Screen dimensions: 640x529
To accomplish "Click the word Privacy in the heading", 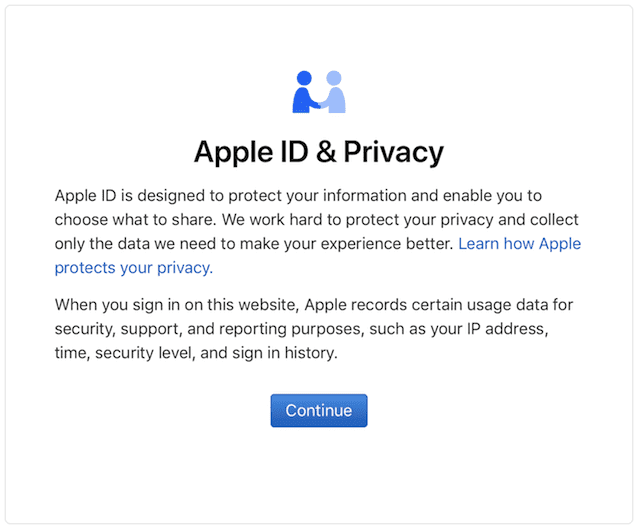I will 393,152.
